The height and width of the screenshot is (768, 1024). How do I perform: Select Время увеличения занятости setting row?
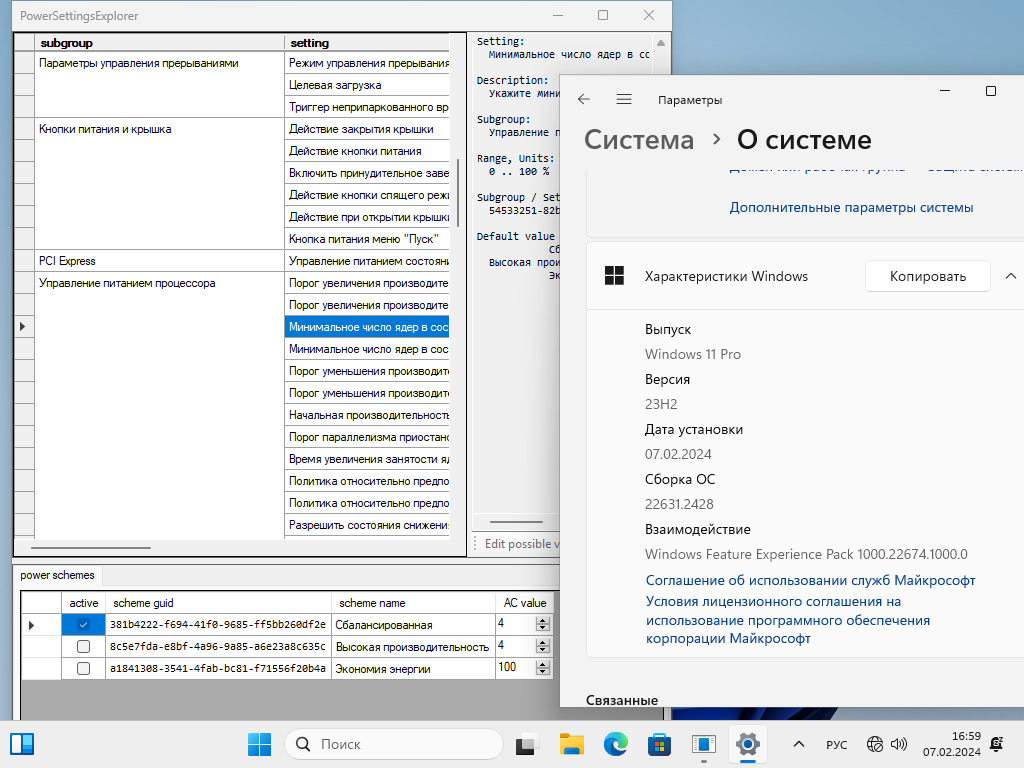pyautogui.click(x=367, y=459)
